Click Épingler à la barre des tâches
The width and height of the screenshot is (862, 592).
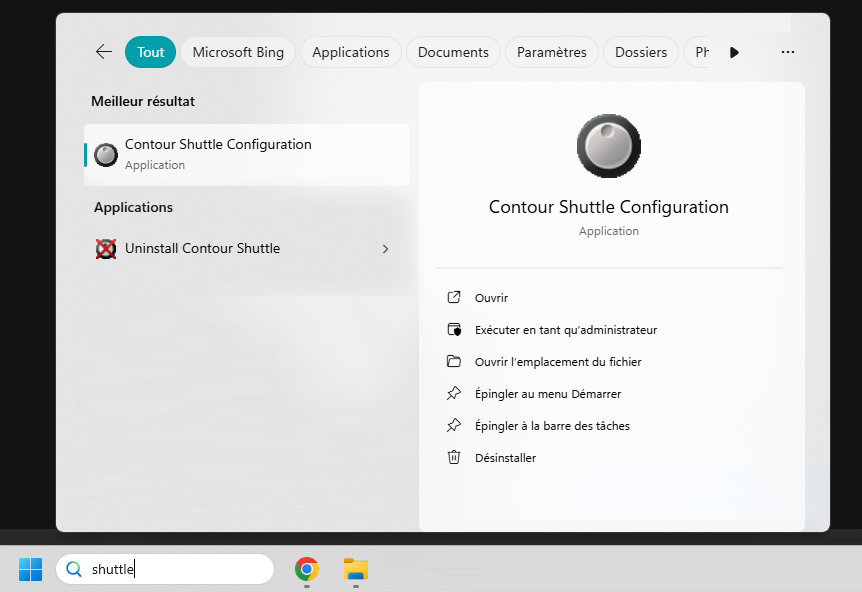[x=551, y=426]
